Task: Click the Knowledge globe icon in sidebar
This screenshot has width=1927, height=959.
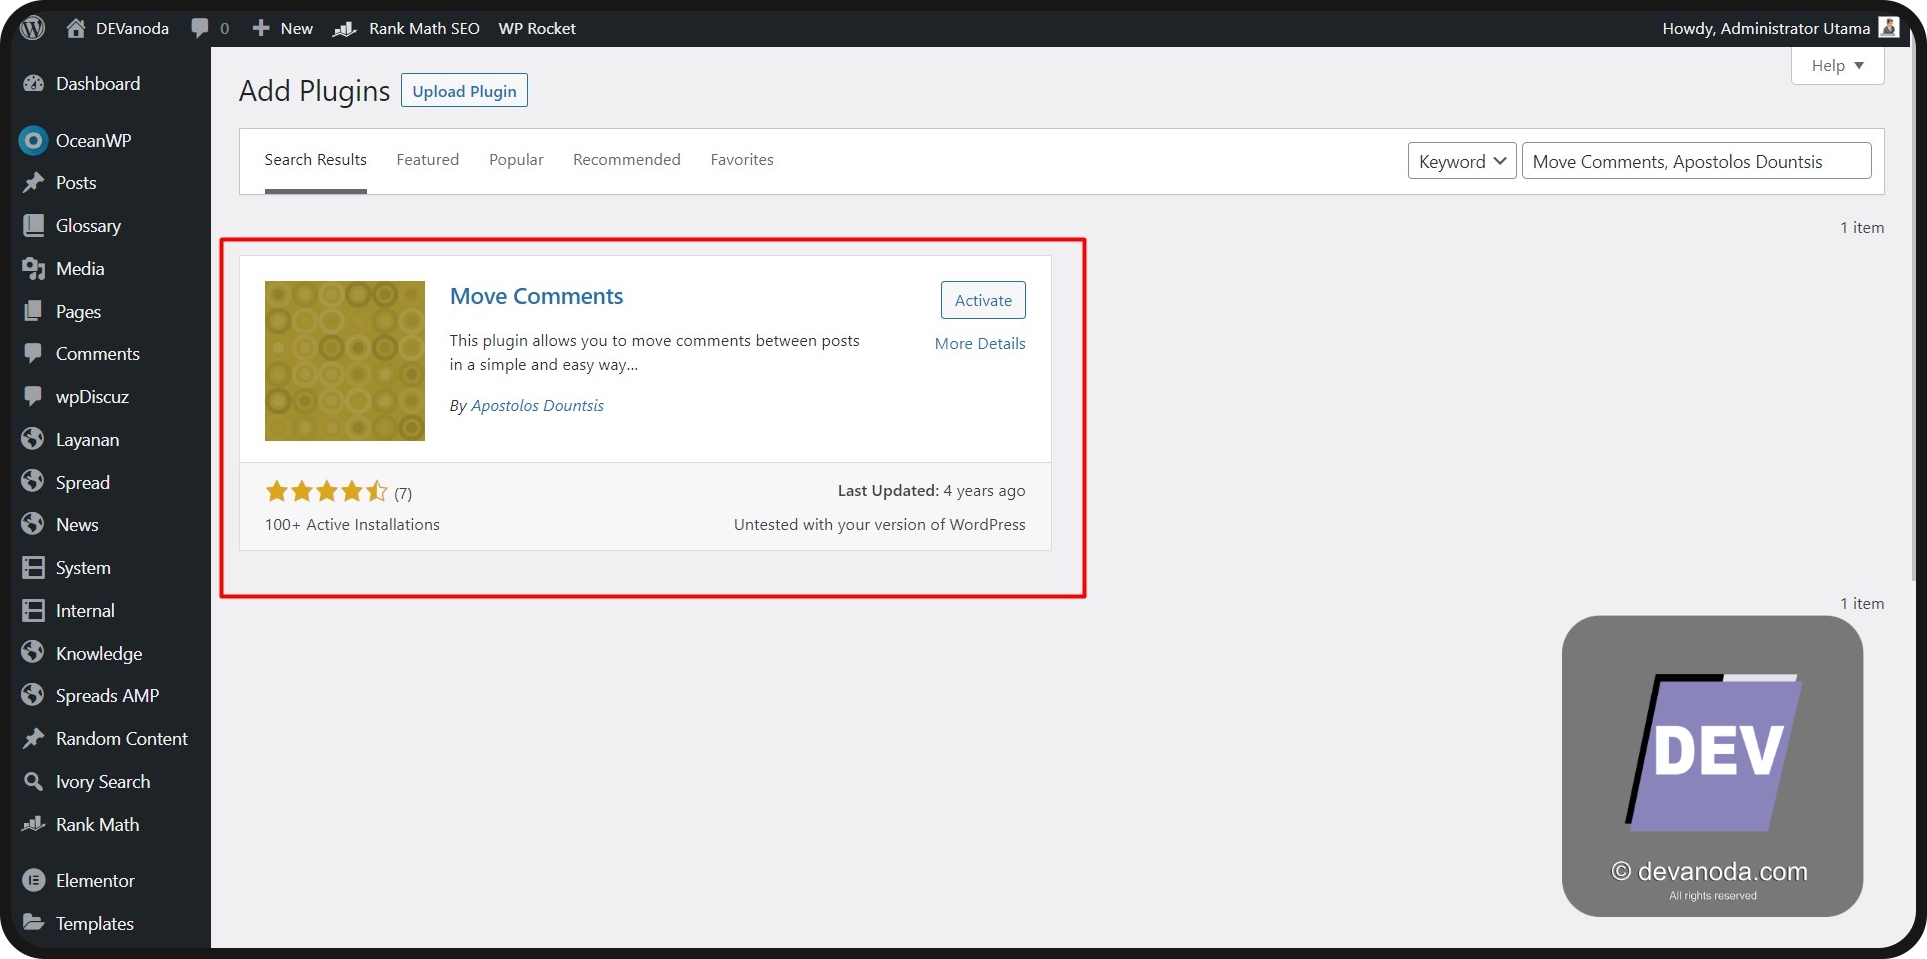Action: click(x=33, y=653)
